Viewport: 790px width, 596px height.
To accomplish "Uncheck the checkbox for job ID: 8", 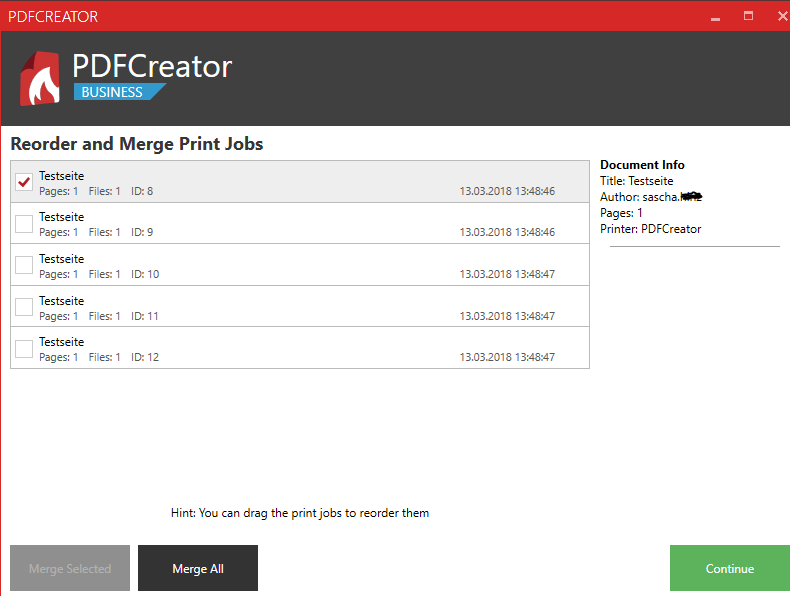I will point(24,182).
